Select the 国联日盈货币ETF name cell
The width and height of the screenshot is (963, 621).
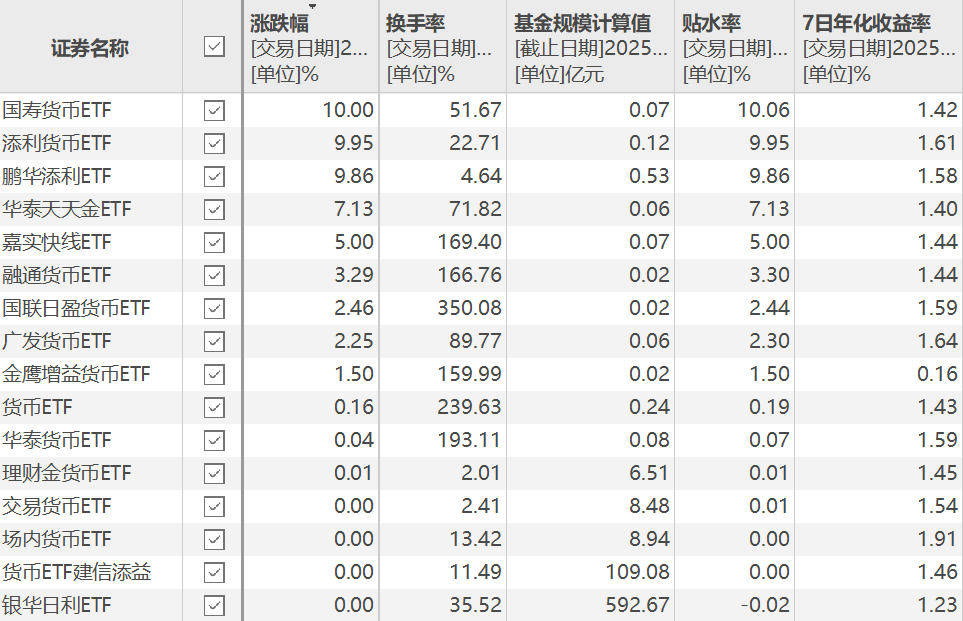click(91, 308)
